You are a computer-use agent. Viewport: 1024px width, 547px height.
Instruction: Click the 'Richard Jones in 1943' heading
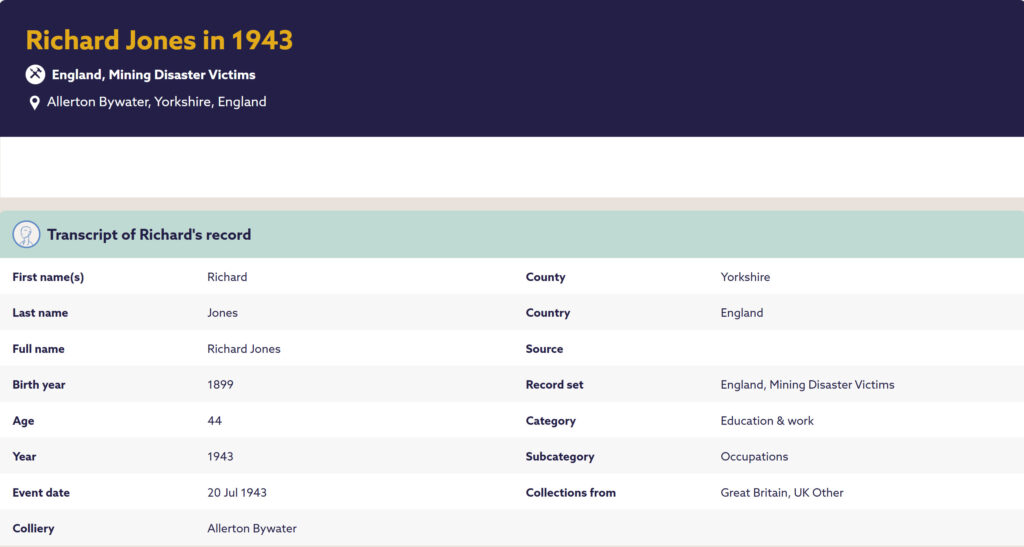pyautogui.click(x=159, y=40)
